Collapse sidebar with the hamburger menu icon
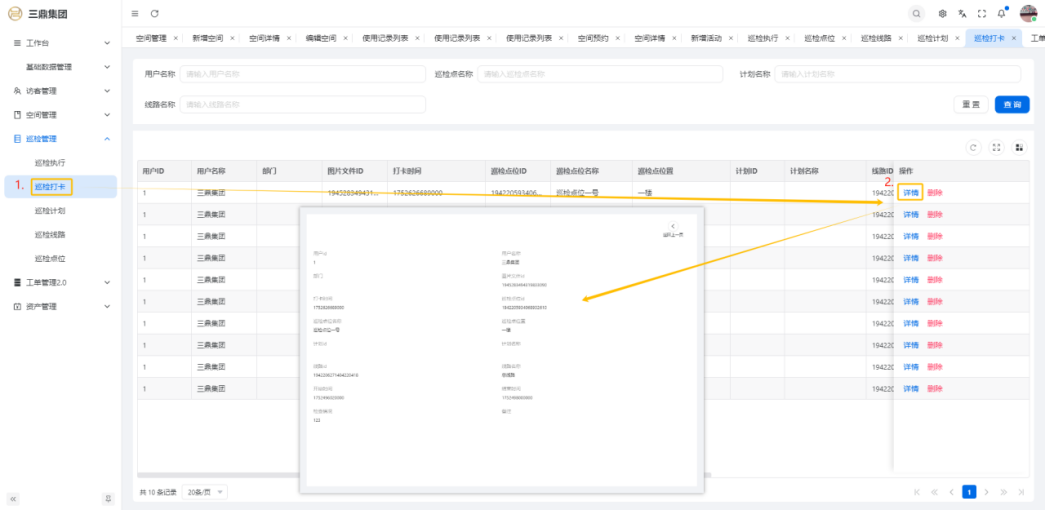1045x510 pixels. point(135,13)
